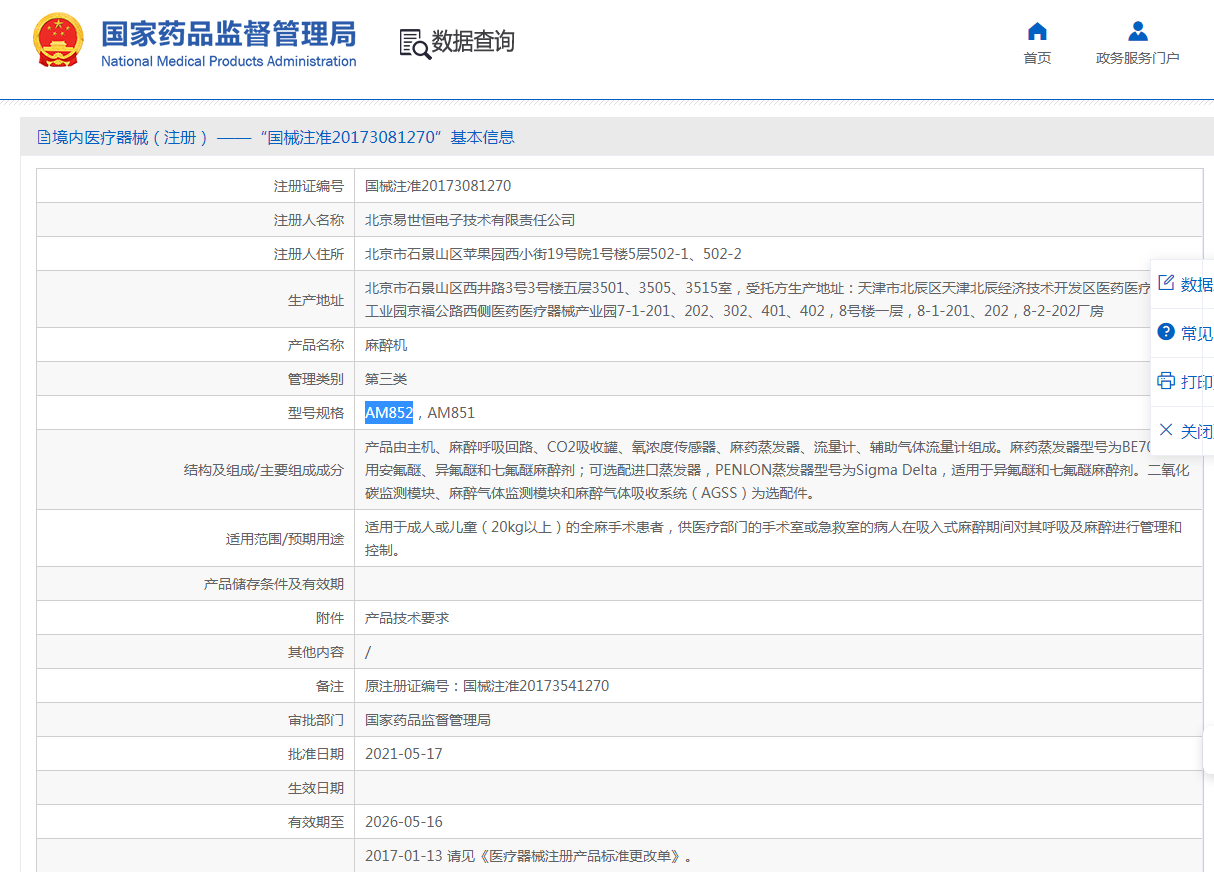Click 国家药品监督管理局 site title
The image size is (1214, 872).
coord(229,33)
